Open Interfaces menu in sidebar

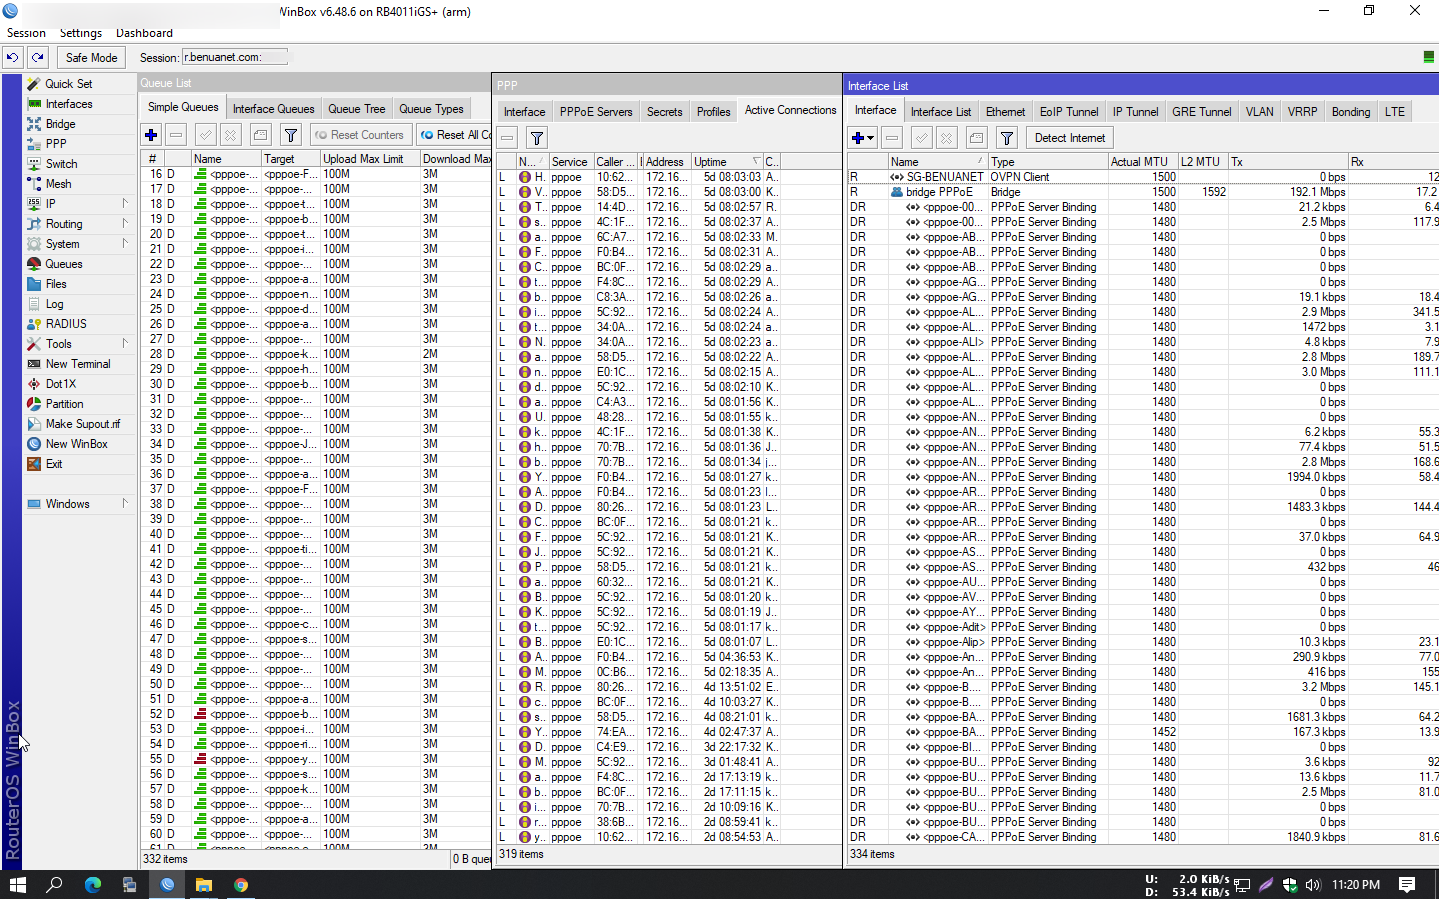pyautogui.click(x=68, y=104)
